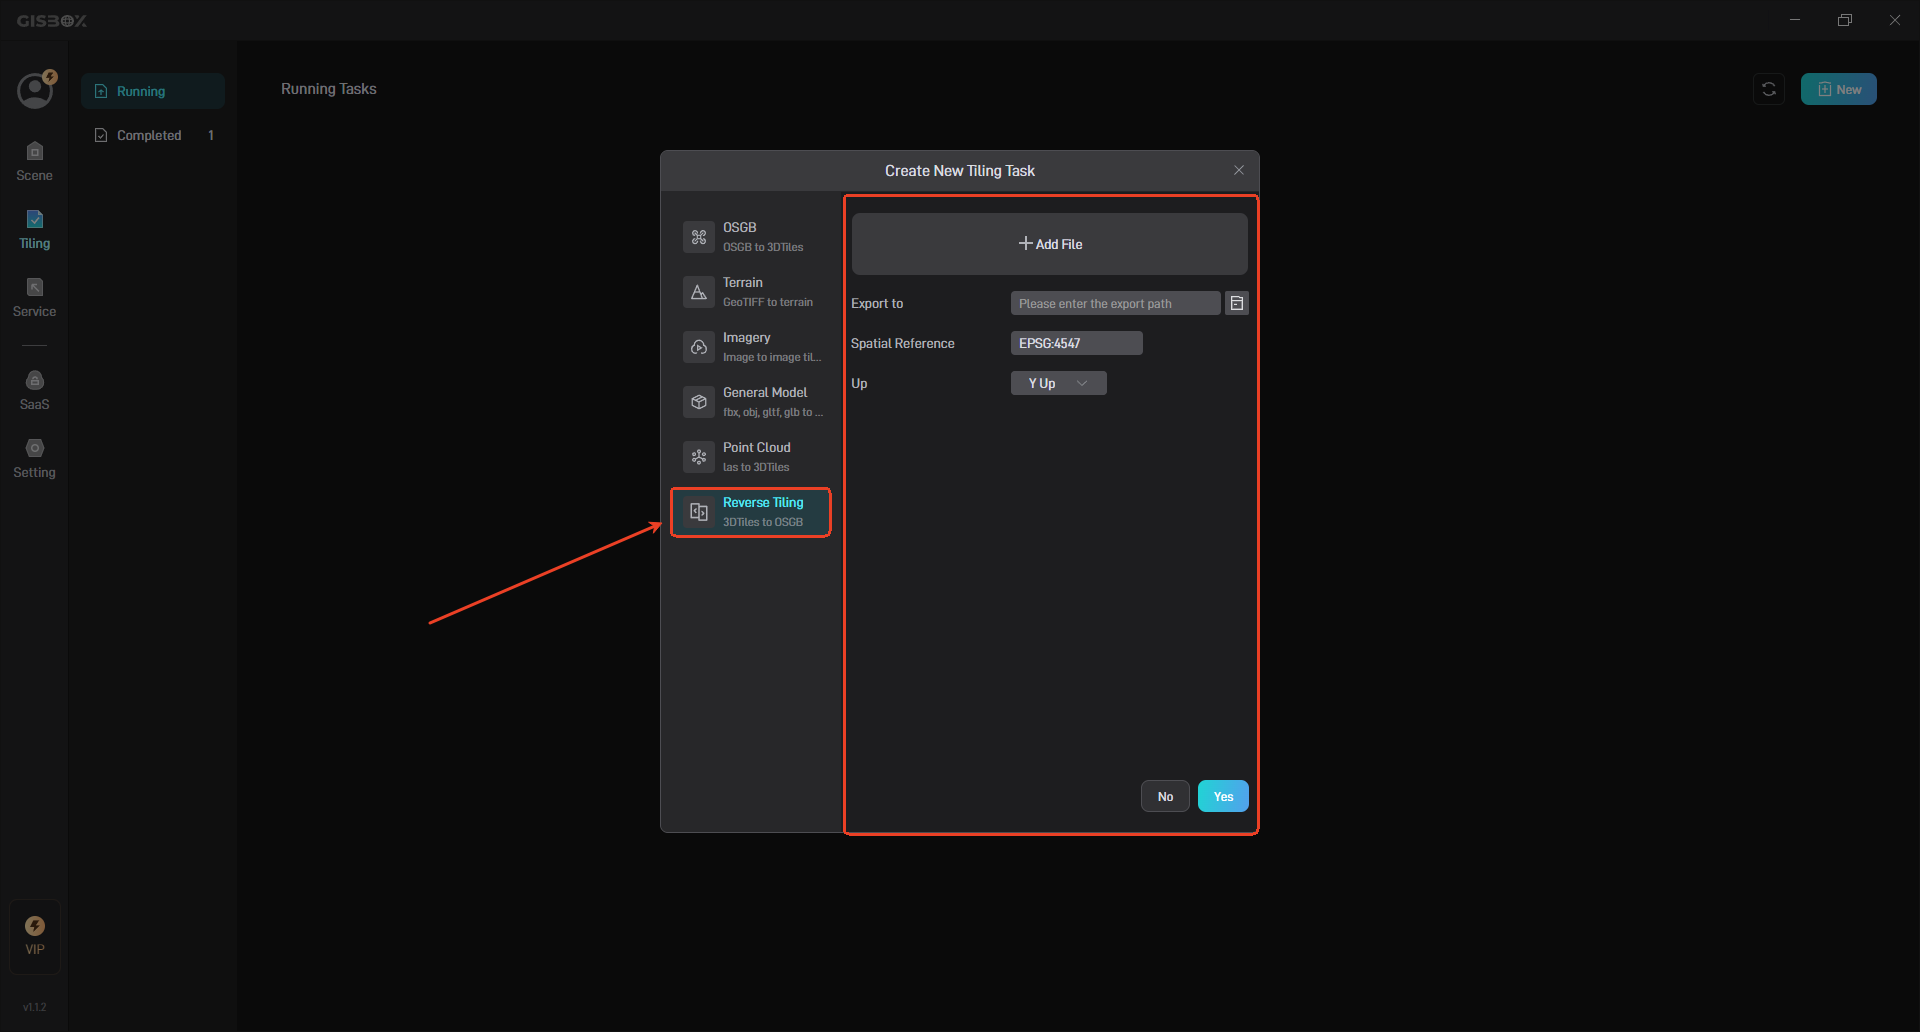Image resolution: width=1920 pixels, height=1032 pixels.
Task: Browse for export folder icon
Action: [1237, 303]
